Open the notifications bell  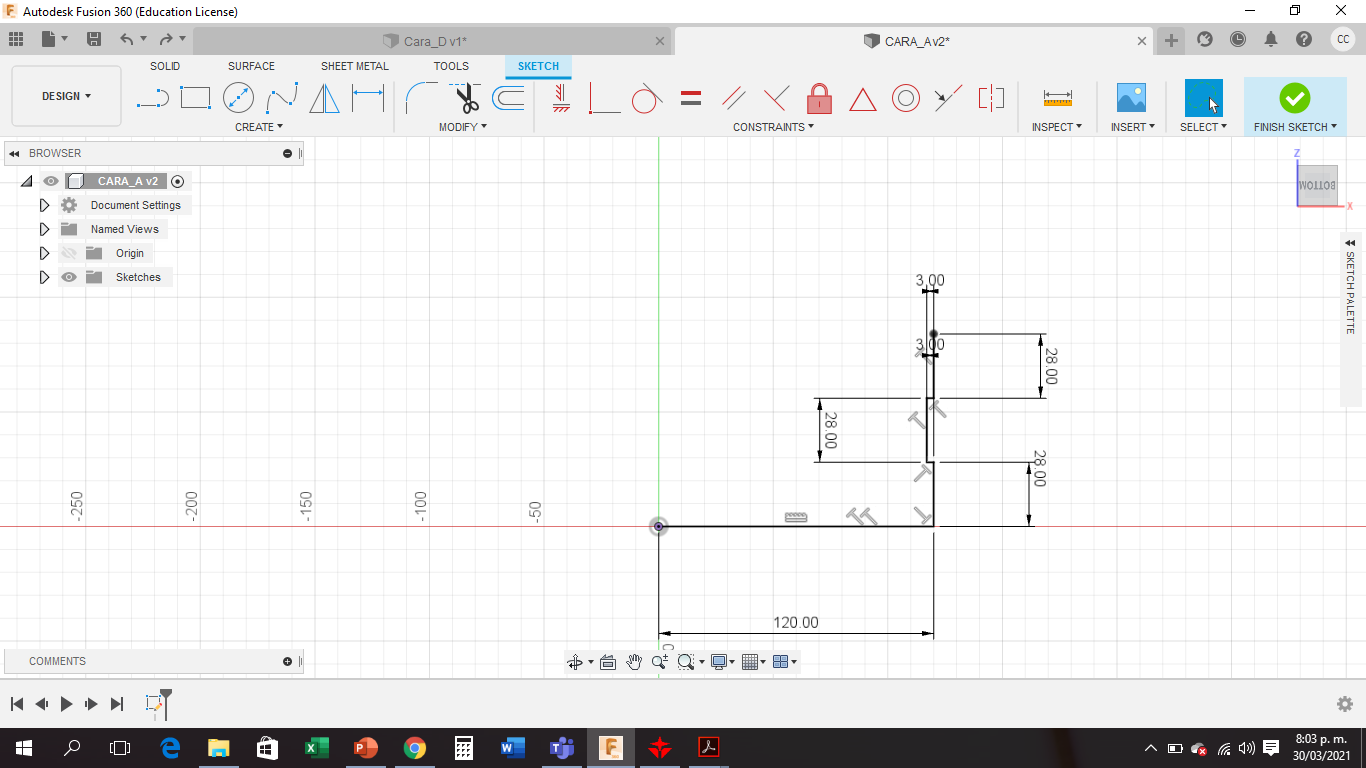coord(1271,39)
